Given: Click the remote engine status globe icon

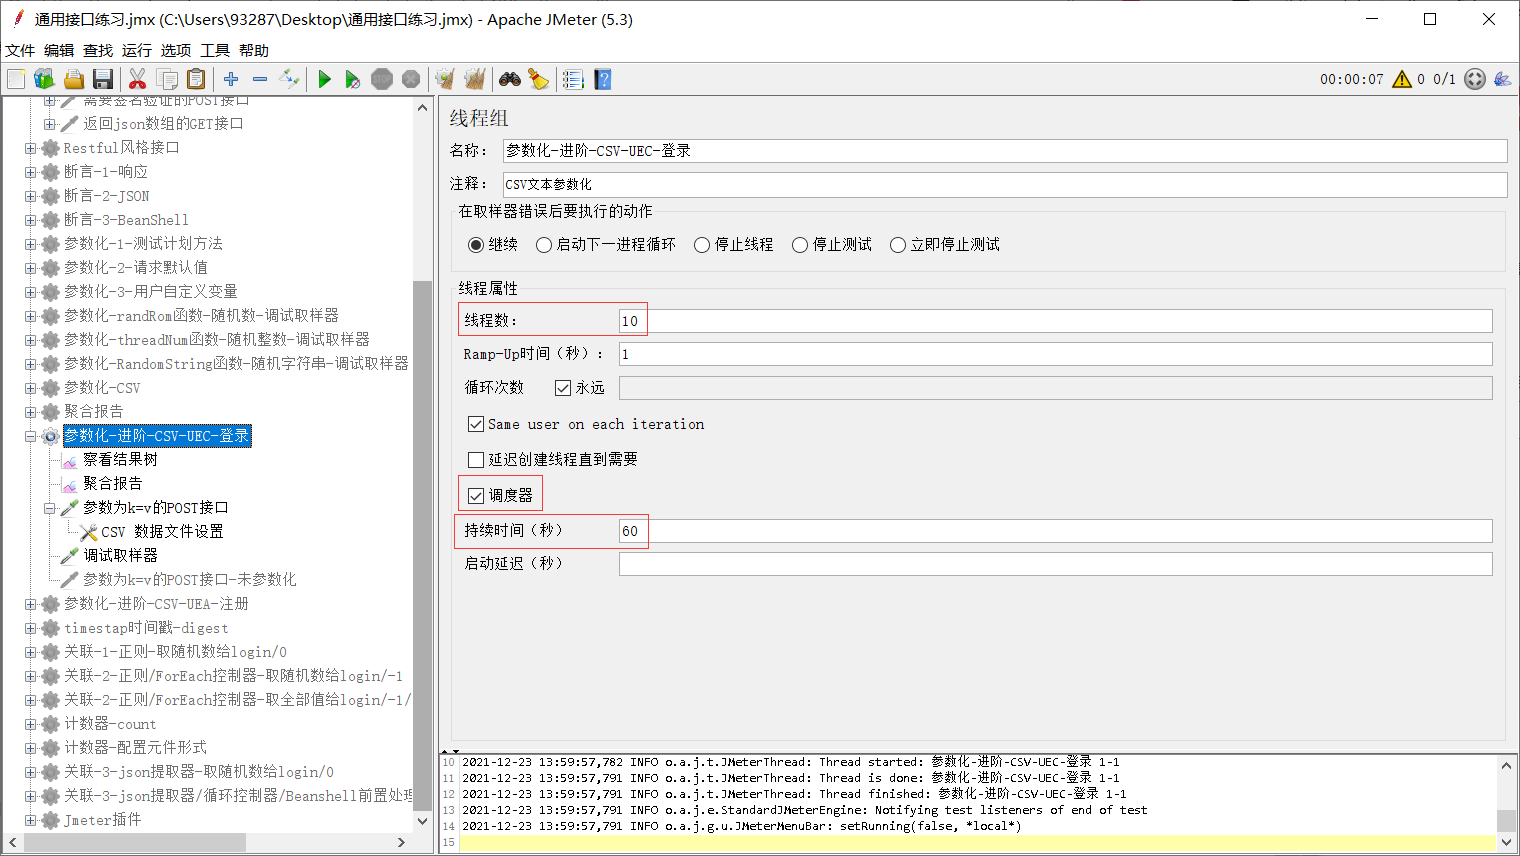Looking at the screenshot, I should 1475,79.
